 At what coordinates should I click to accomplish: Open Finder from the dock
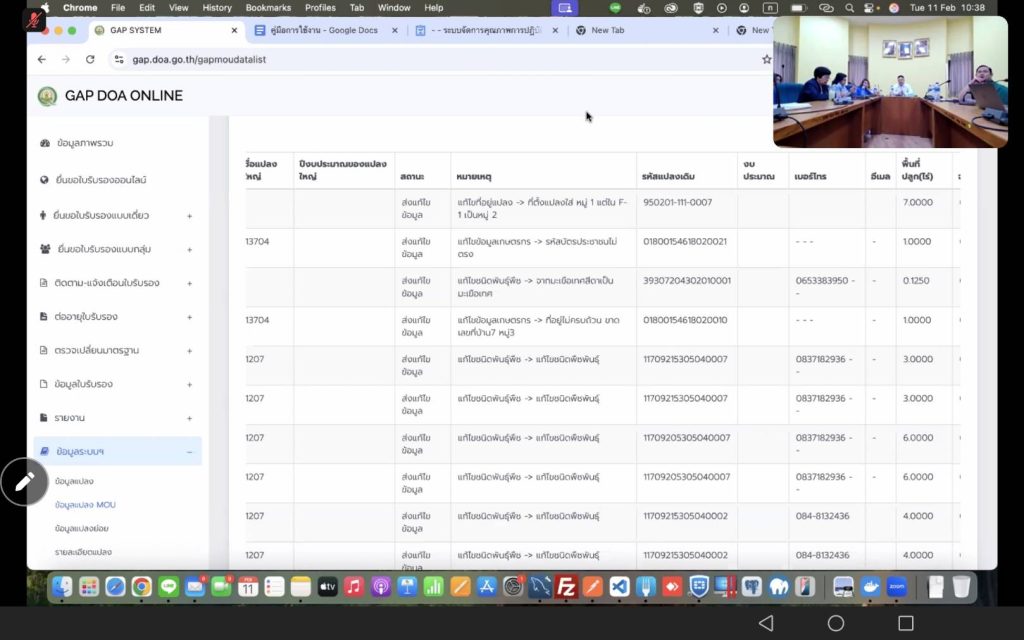[62, 586]
